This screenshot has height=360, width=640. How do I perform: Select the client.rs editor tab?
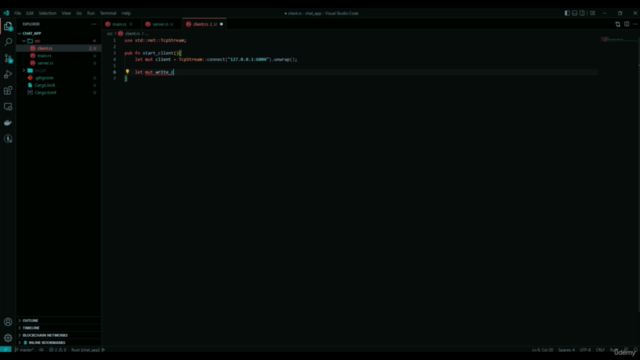204,24
